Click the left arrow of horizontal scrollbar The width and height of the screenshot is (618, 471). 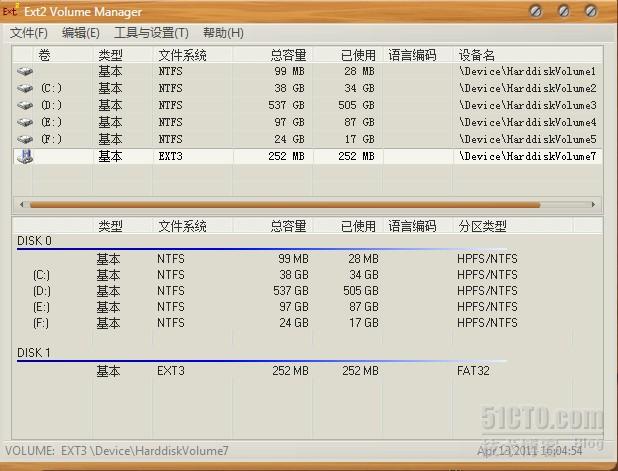pyautogui.click(x=22, y=204)
